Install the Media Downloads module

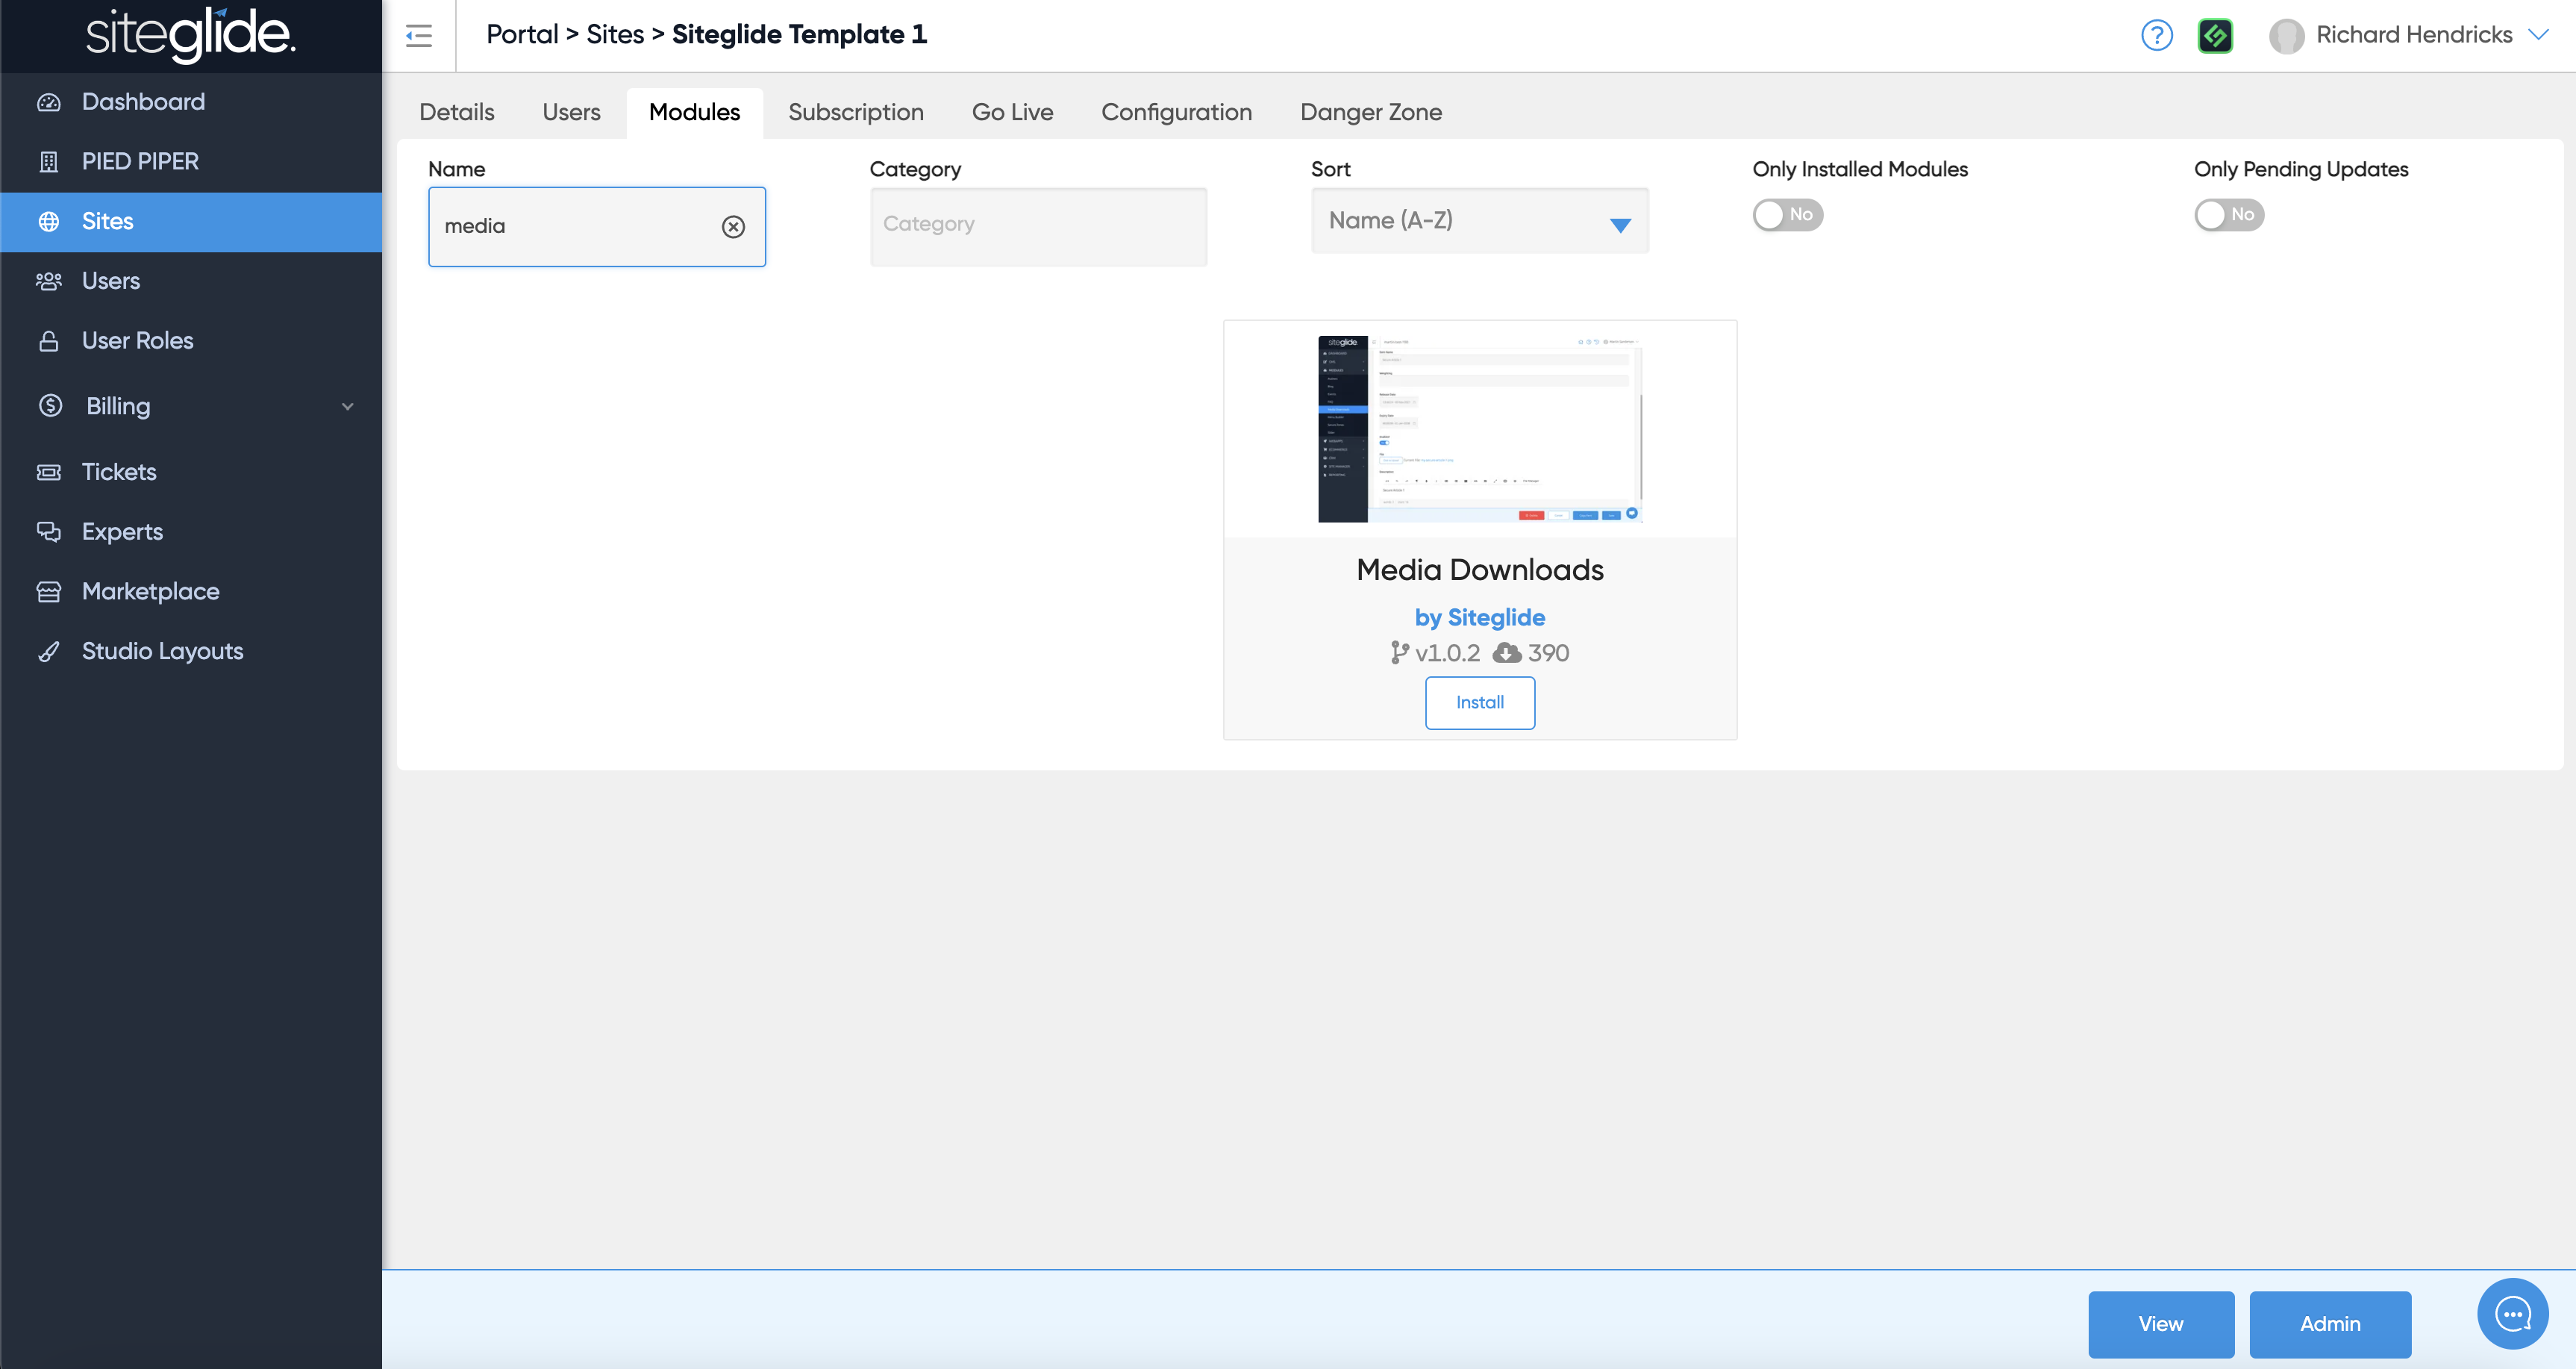1479,702
